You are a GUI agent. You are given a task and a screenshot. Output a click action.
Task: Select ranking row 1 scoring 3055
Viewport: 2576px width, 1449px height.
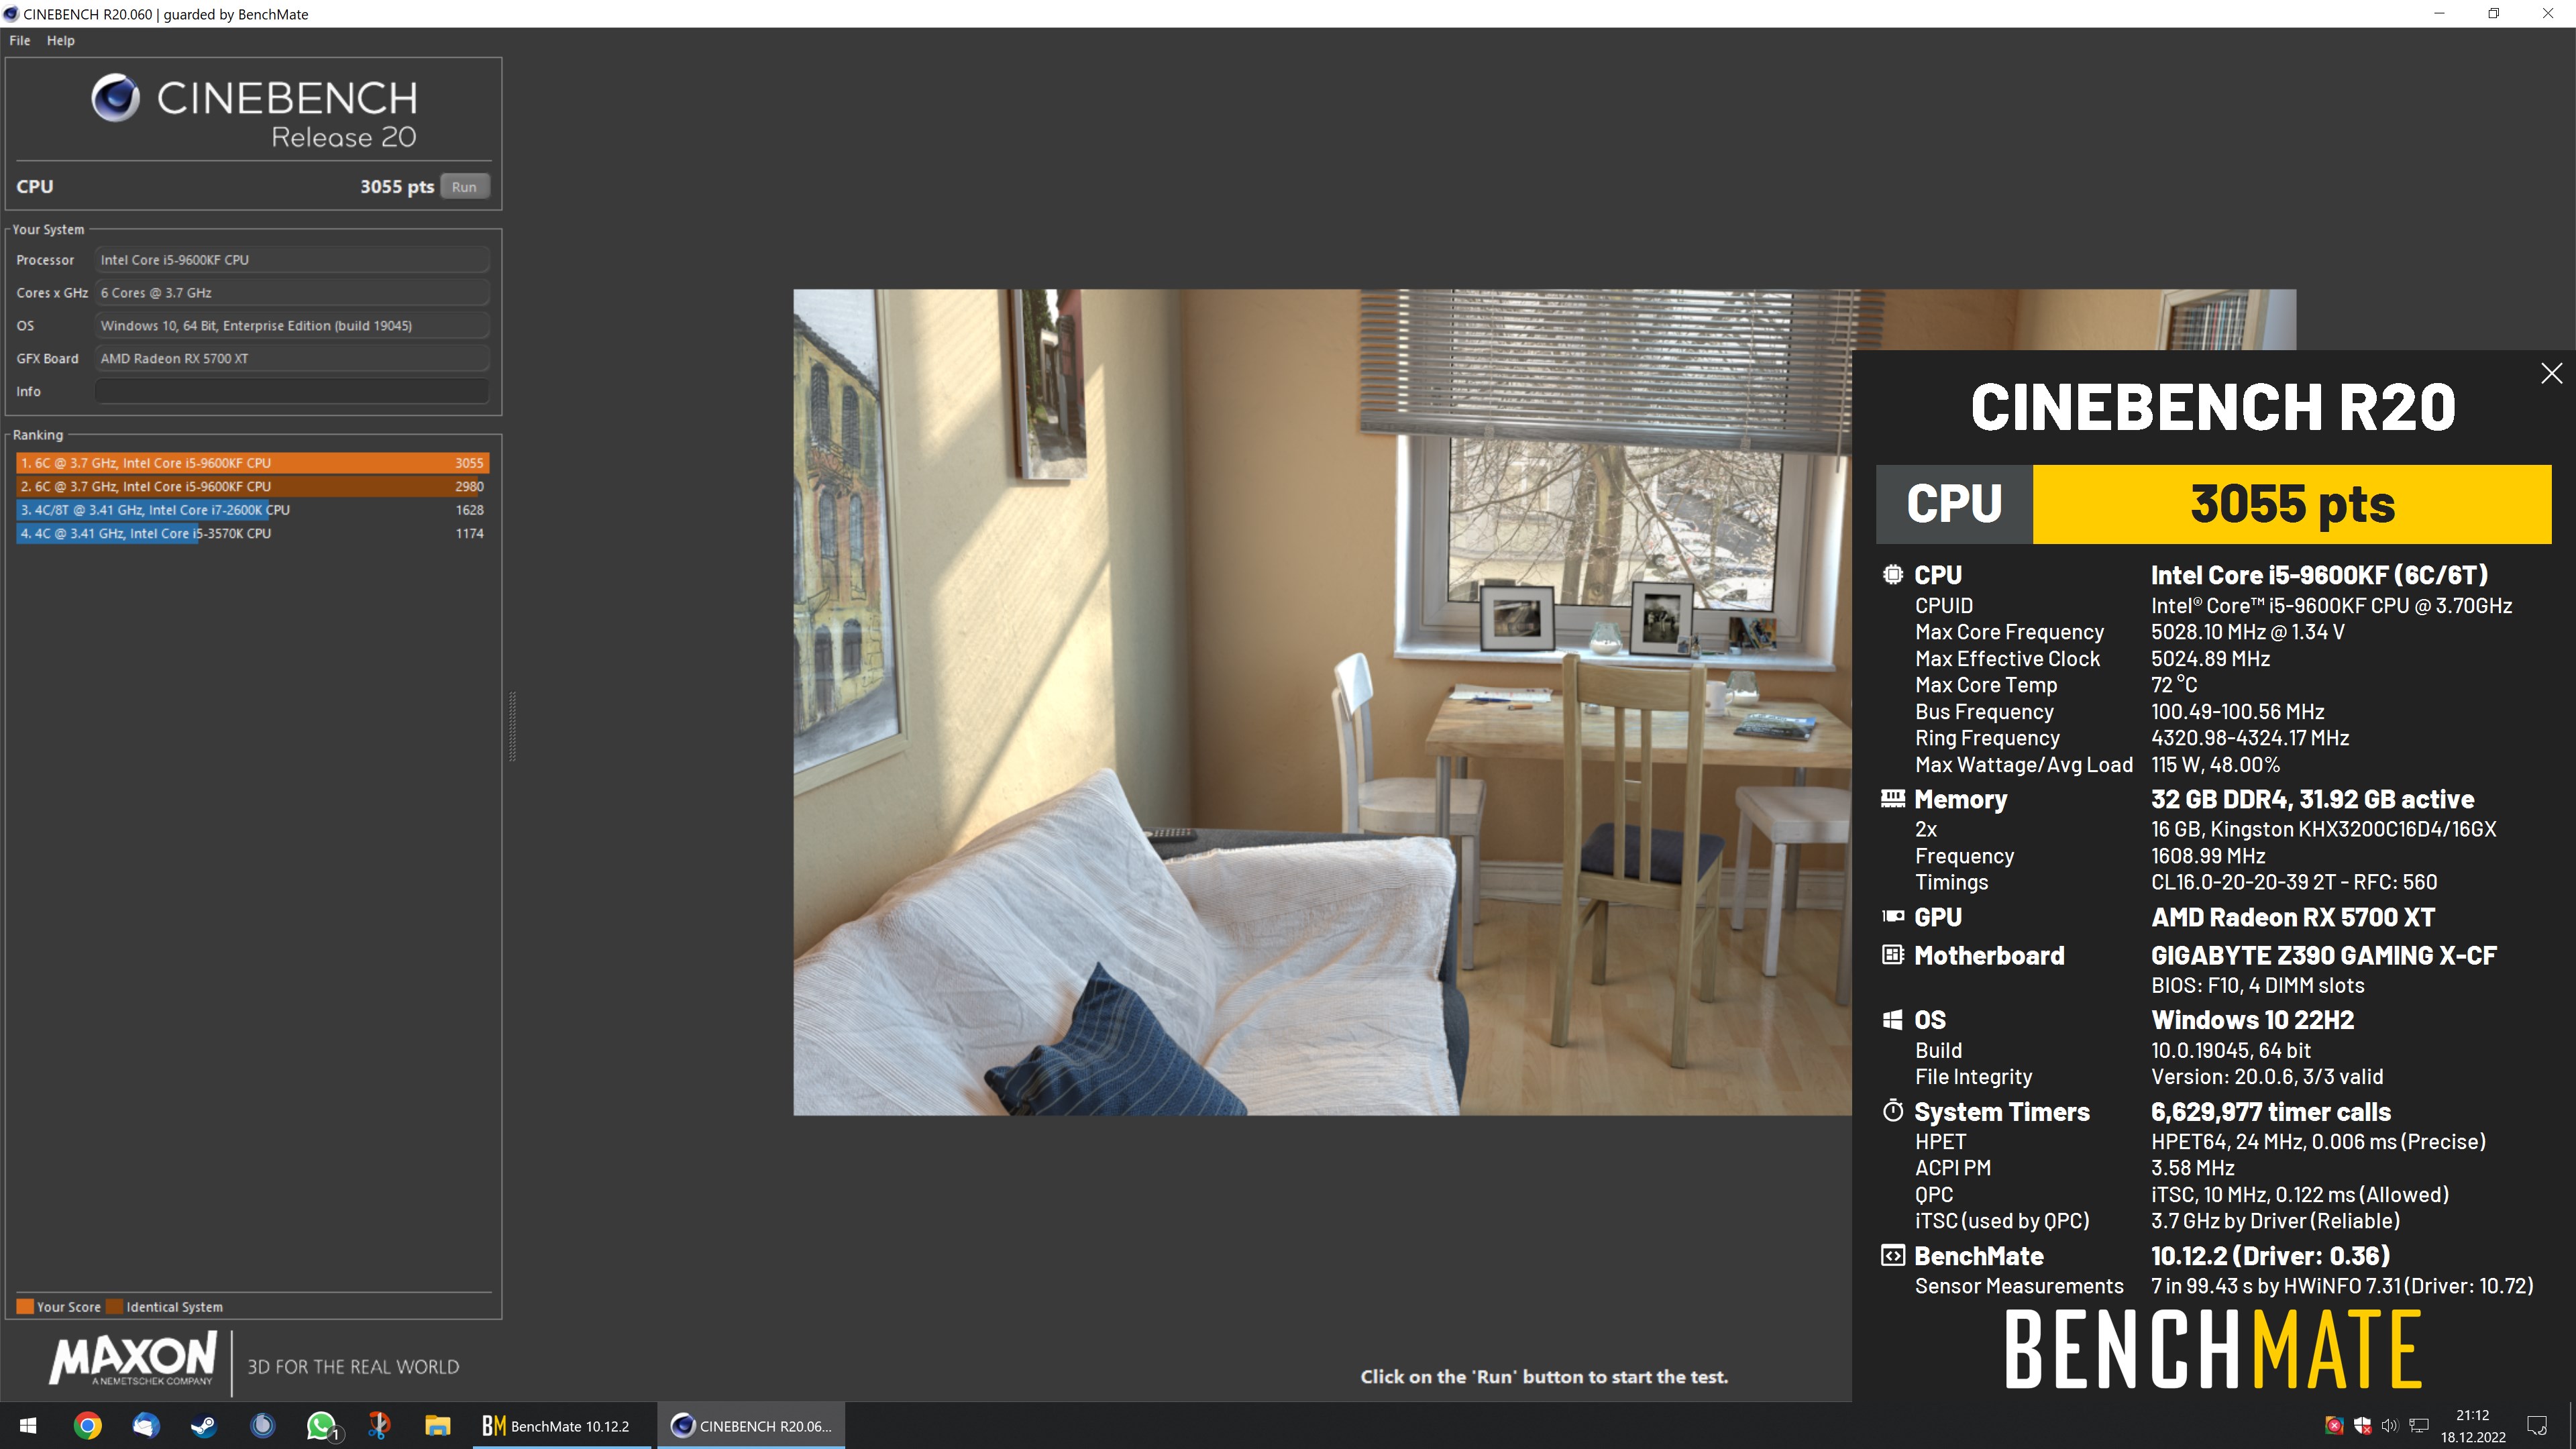252,463
